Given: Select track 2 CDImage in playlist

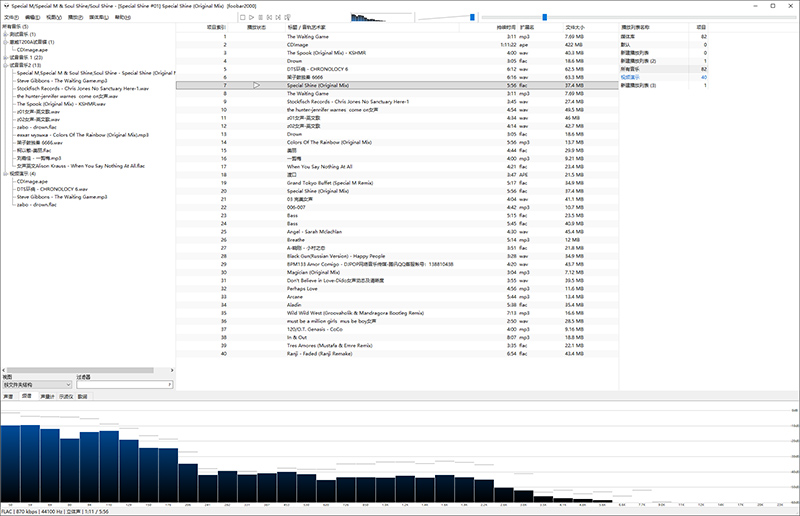Looking at the screenshot, I should [x=397, y=45].
